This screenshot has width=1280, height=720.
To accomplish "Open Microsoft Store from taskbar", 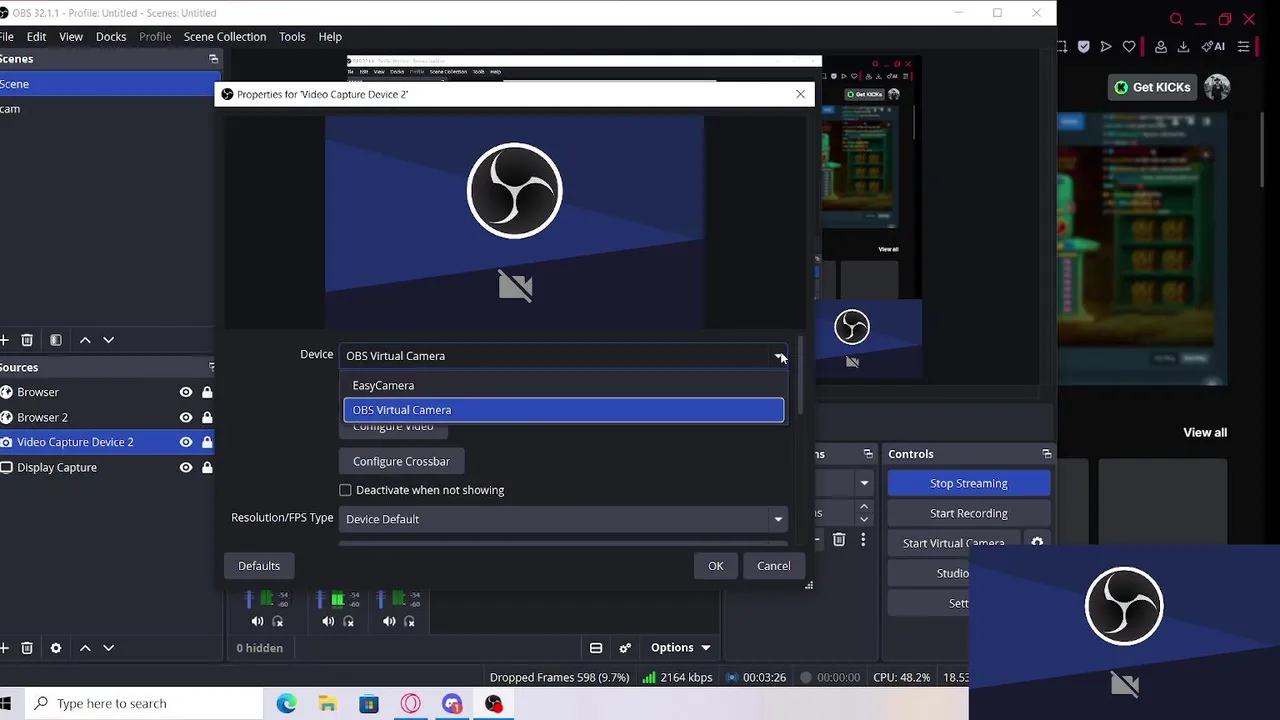I will (369, 704).
